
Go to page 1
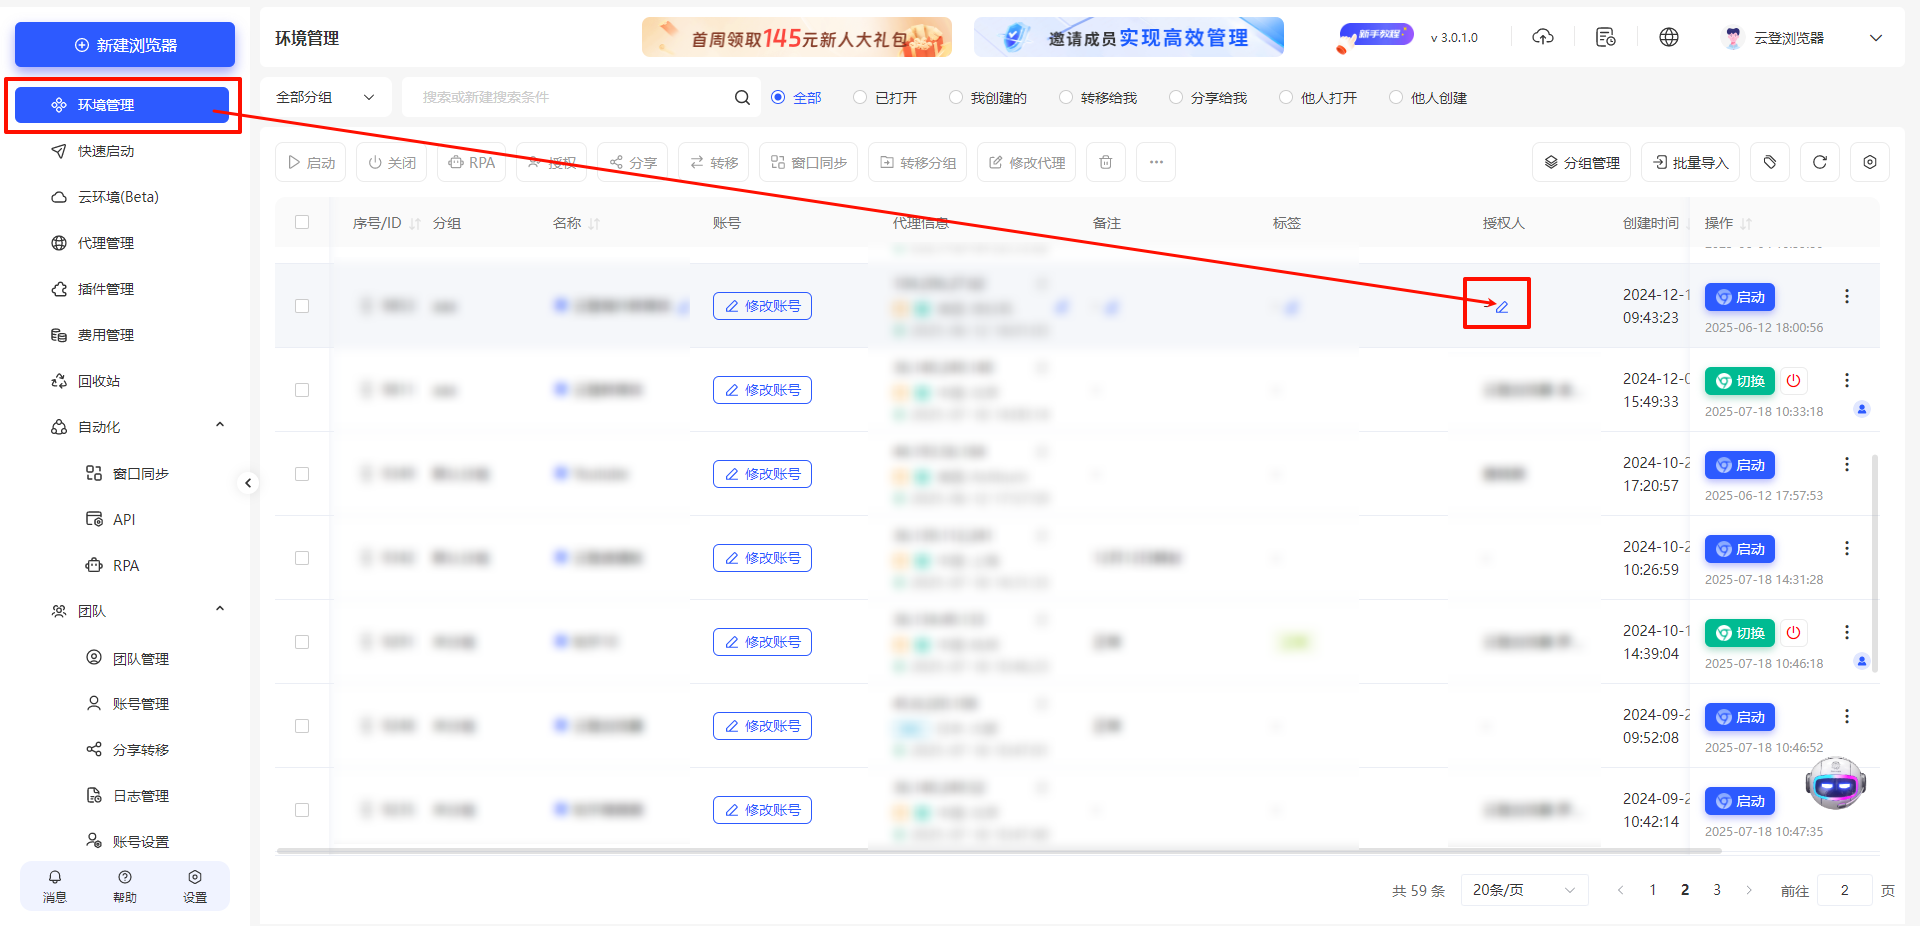[1653, 890]
